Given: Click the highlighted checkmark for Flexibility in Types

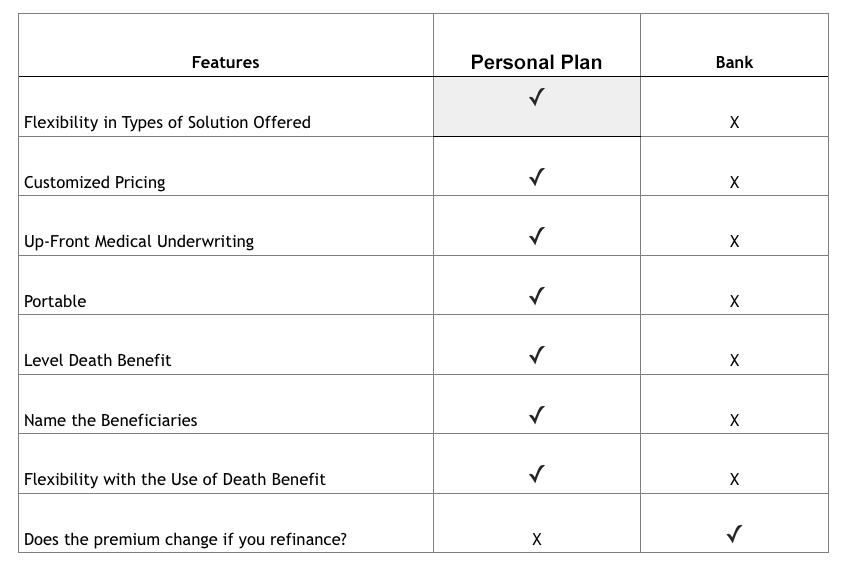Looking at the screenshot, I should tap(537, 97).
